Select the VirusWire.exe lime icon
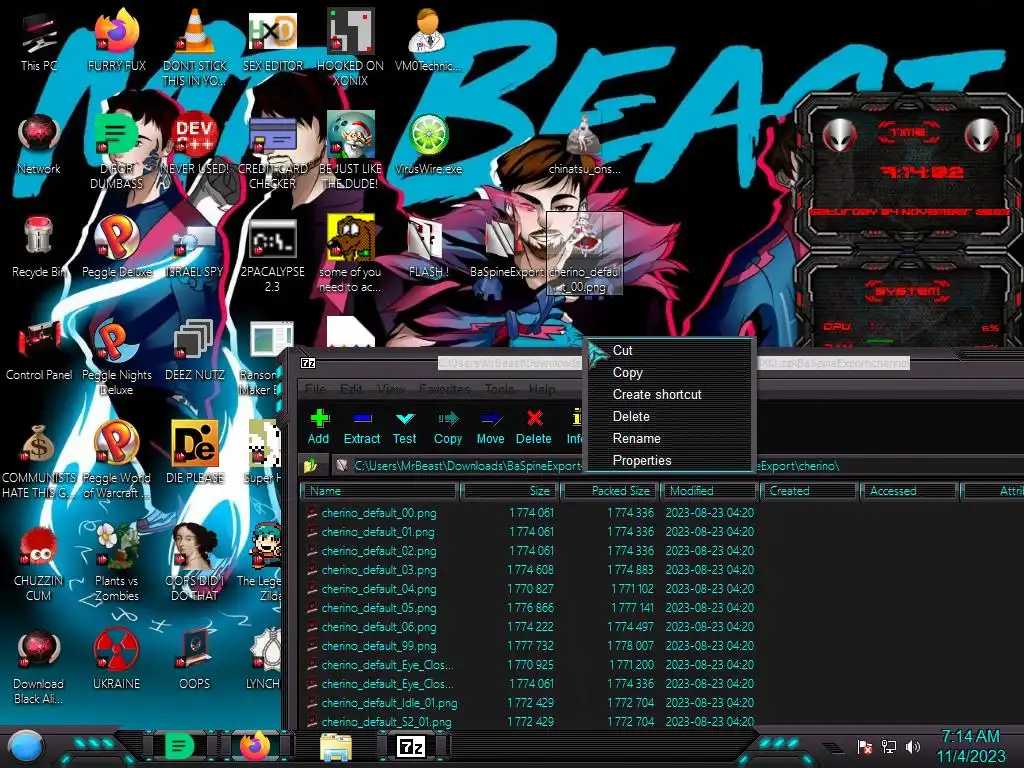The image size is (1024, 768). [x=428, y=145]
